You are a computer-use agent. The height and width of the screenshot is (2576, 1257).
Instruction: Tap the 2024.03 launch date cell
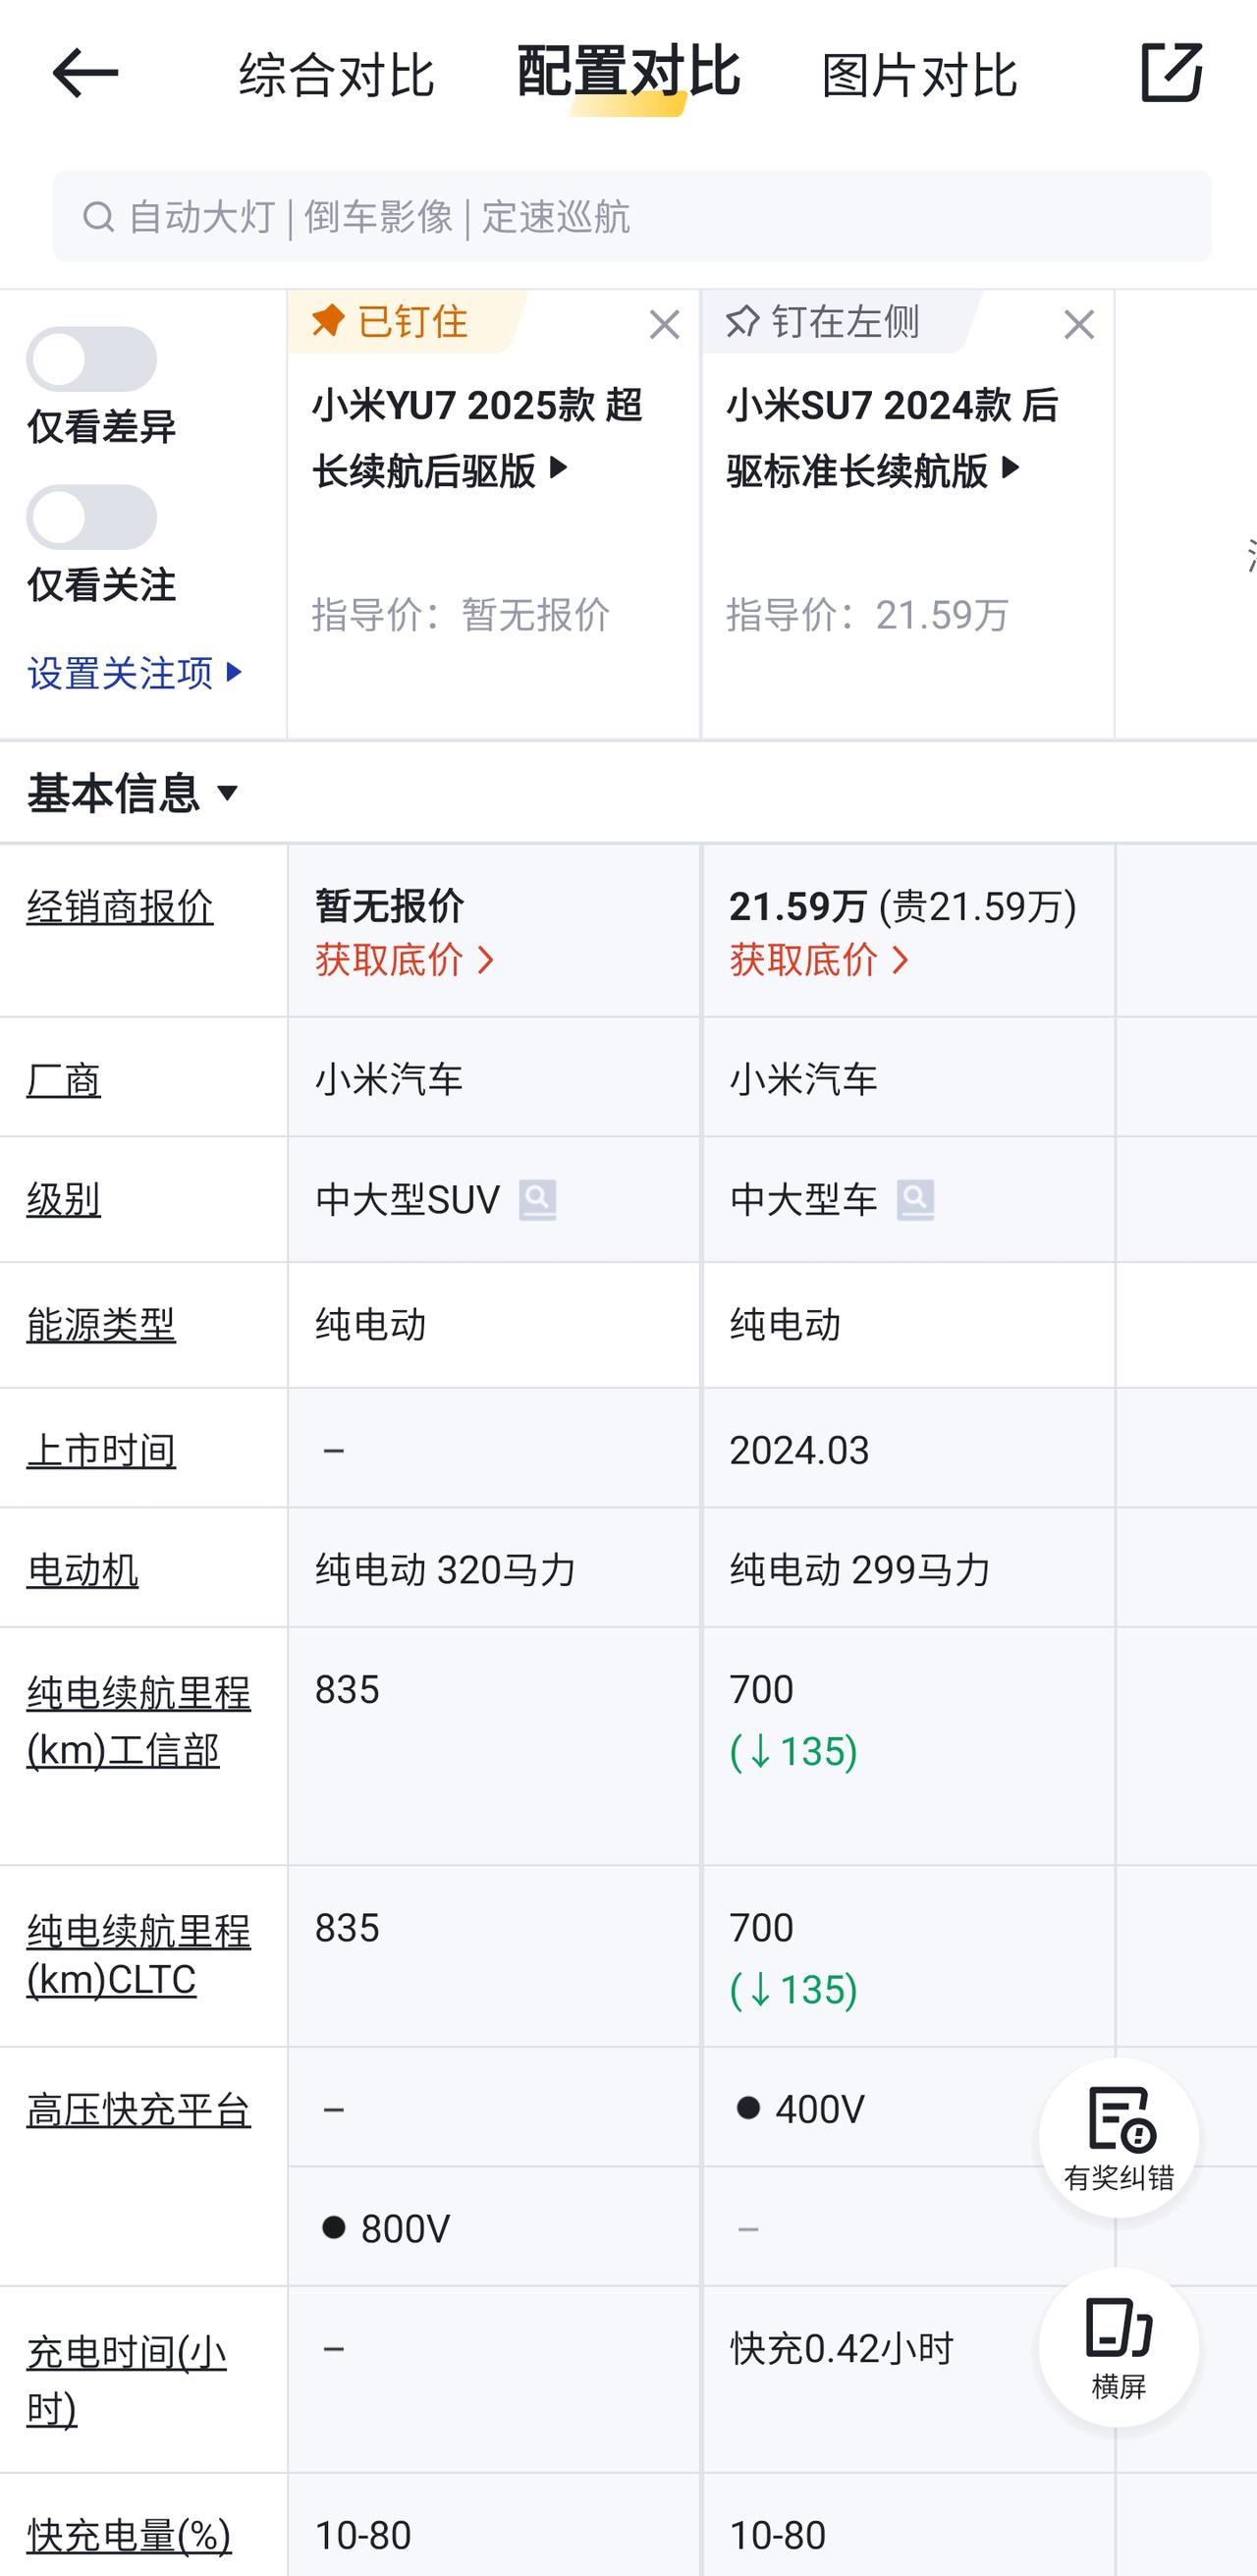[908, 1448]
